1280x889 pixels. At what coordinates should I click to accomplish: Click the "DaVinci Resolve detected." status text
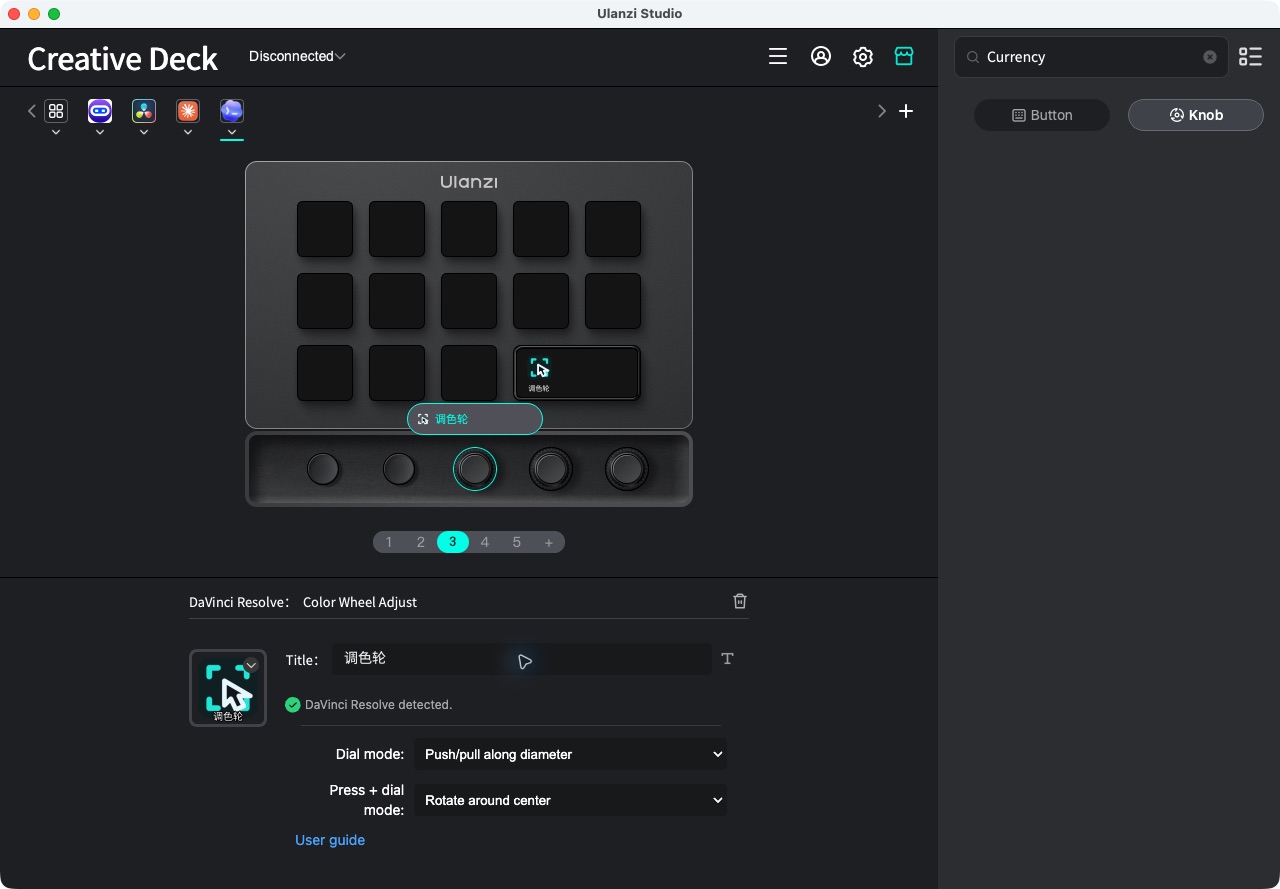[x=379, y=705]
